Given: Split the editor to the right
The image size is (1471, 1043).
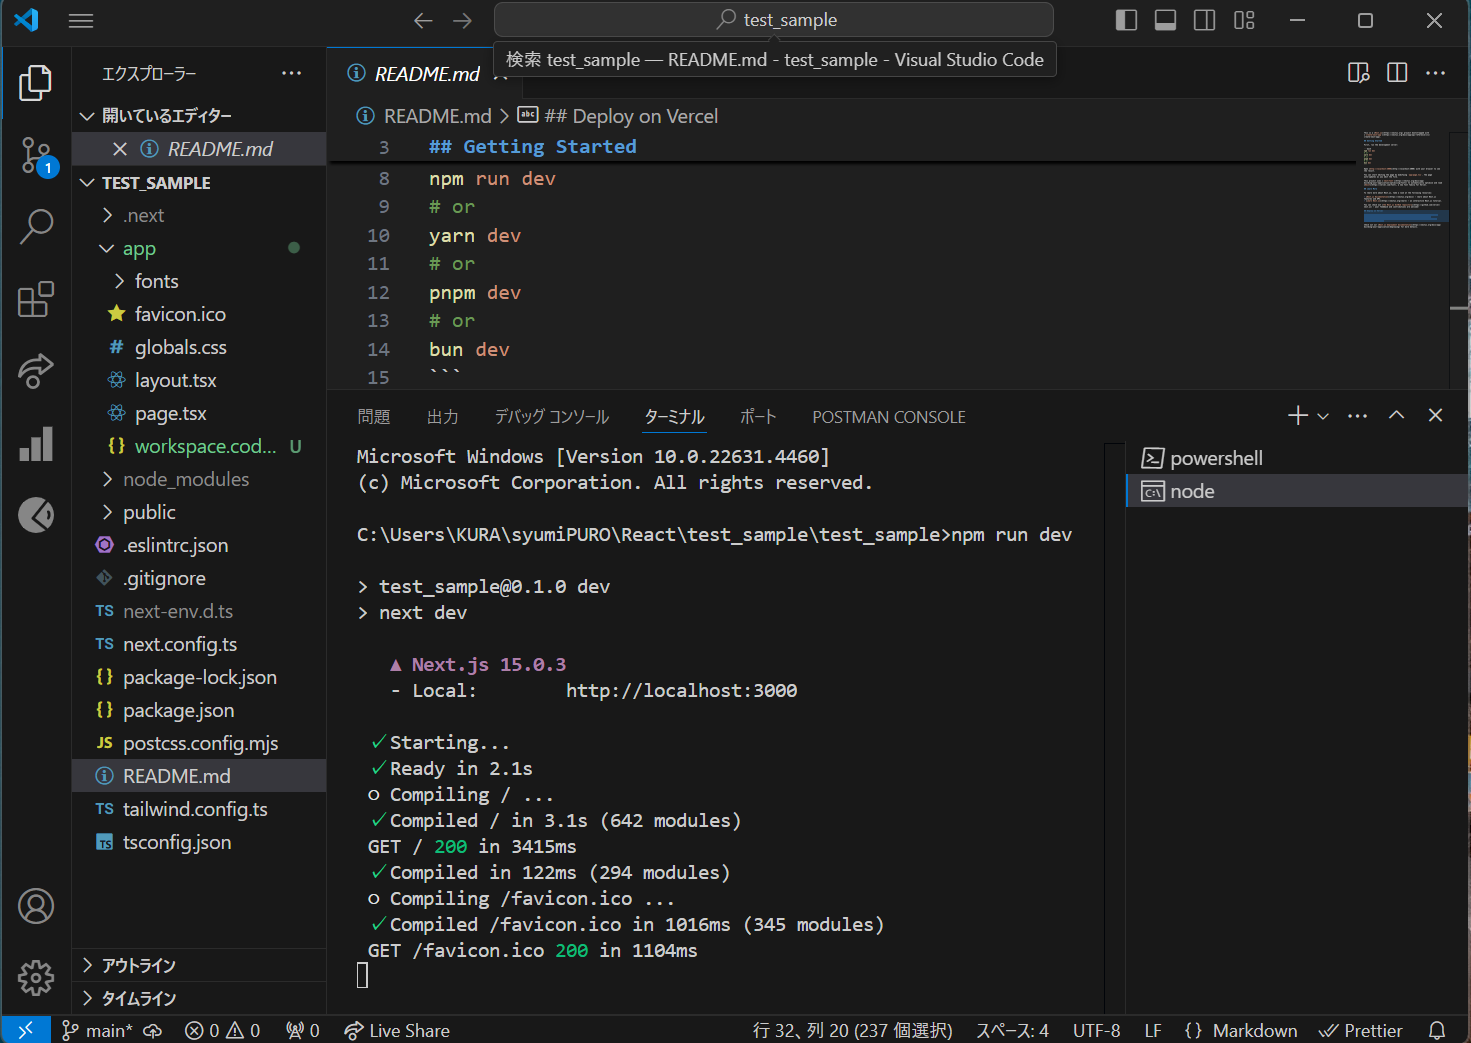Looking at the screenshot, I should [1397, 73].
